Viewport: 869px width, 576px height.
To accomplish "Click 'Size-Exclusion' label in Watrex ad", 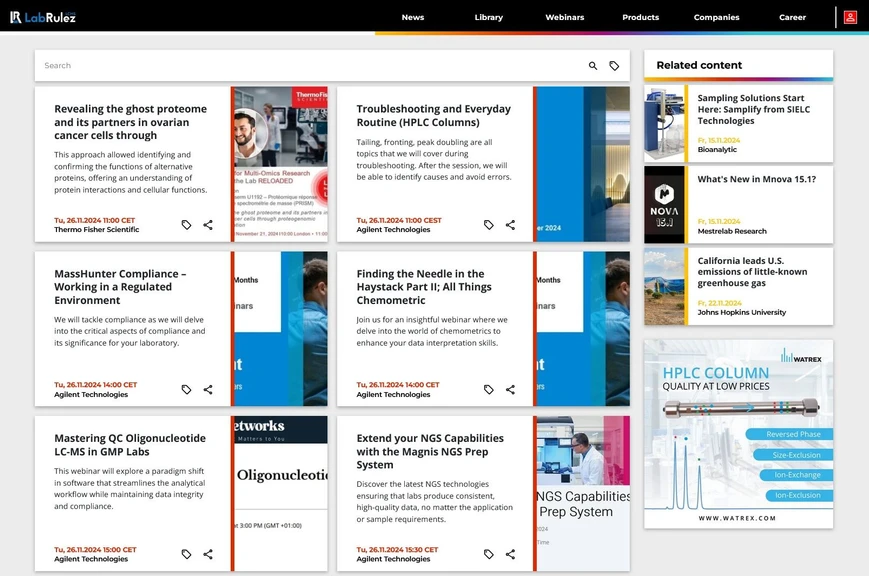I will click(796, 455).
